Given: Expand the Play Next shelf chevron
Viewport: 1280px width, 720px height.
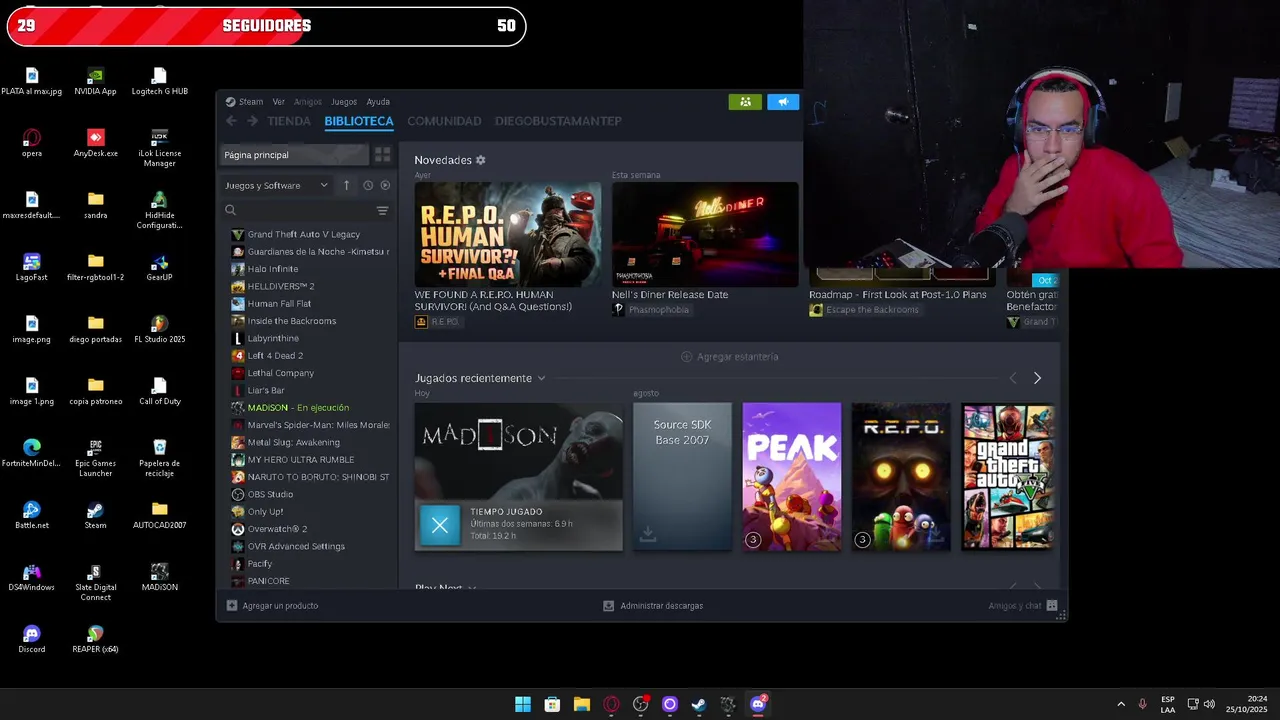Looking at the screenshot, I should pos(472,588).
